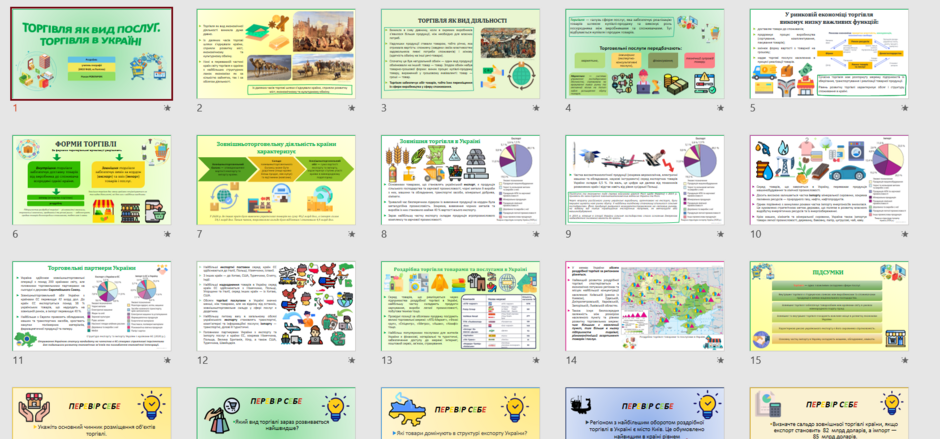Viewport: 940px width, 439px height.
Task: Select the 'Підсумки' summary slide
Action: (829, 306)
